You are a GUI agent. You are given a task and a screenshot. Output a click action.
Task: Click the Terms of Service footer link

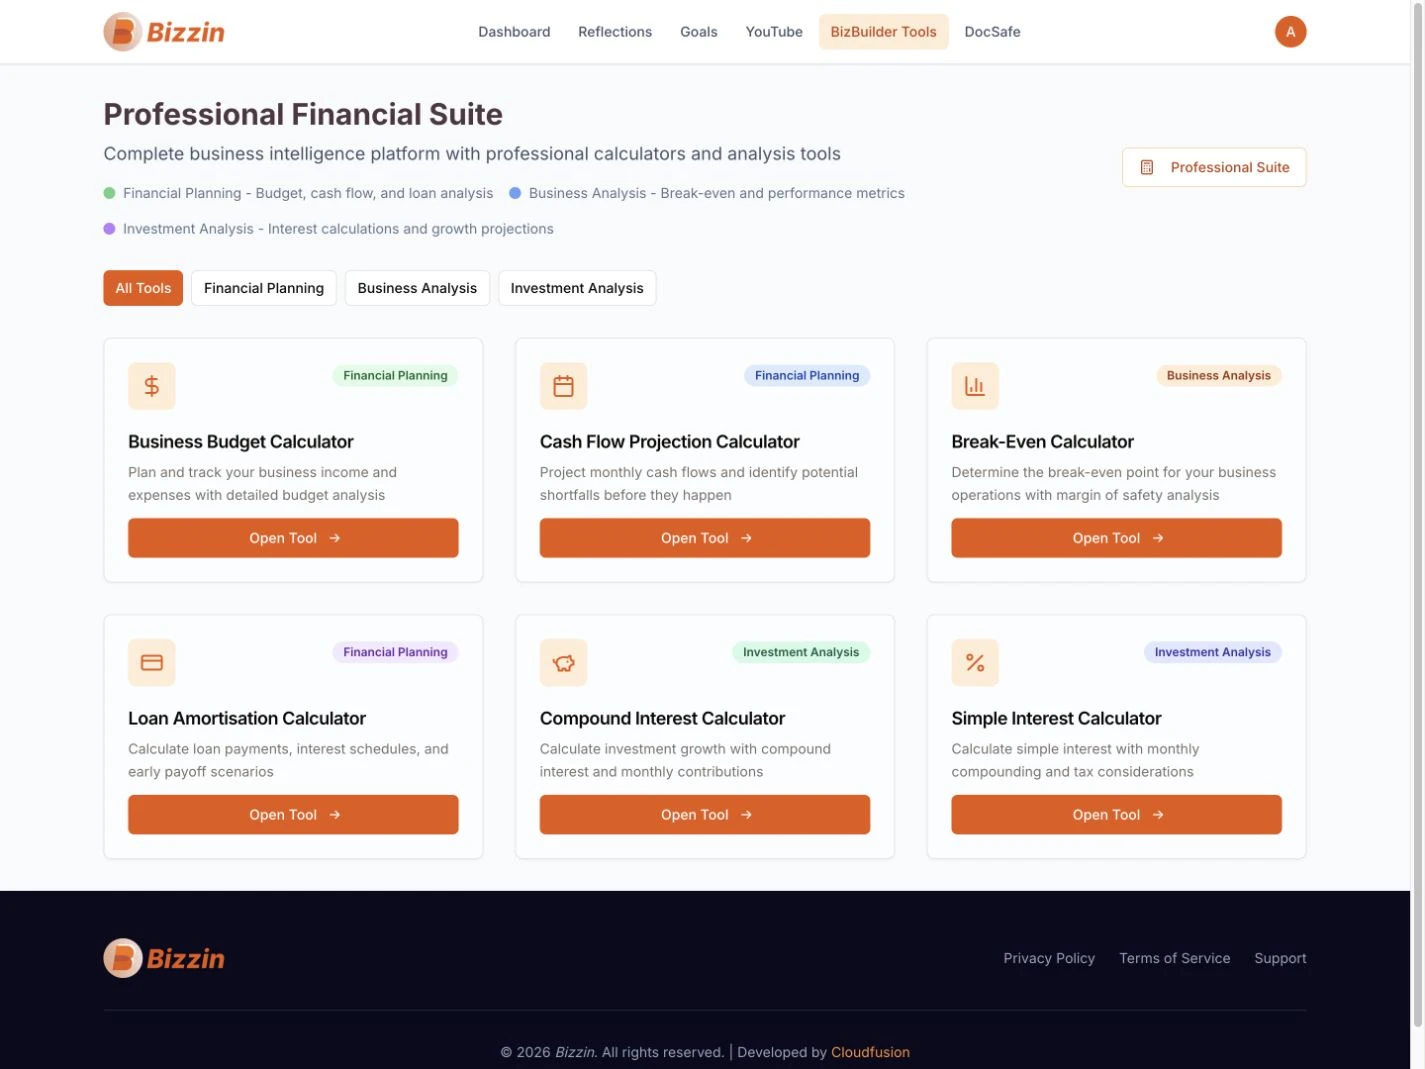[1174, 958]
